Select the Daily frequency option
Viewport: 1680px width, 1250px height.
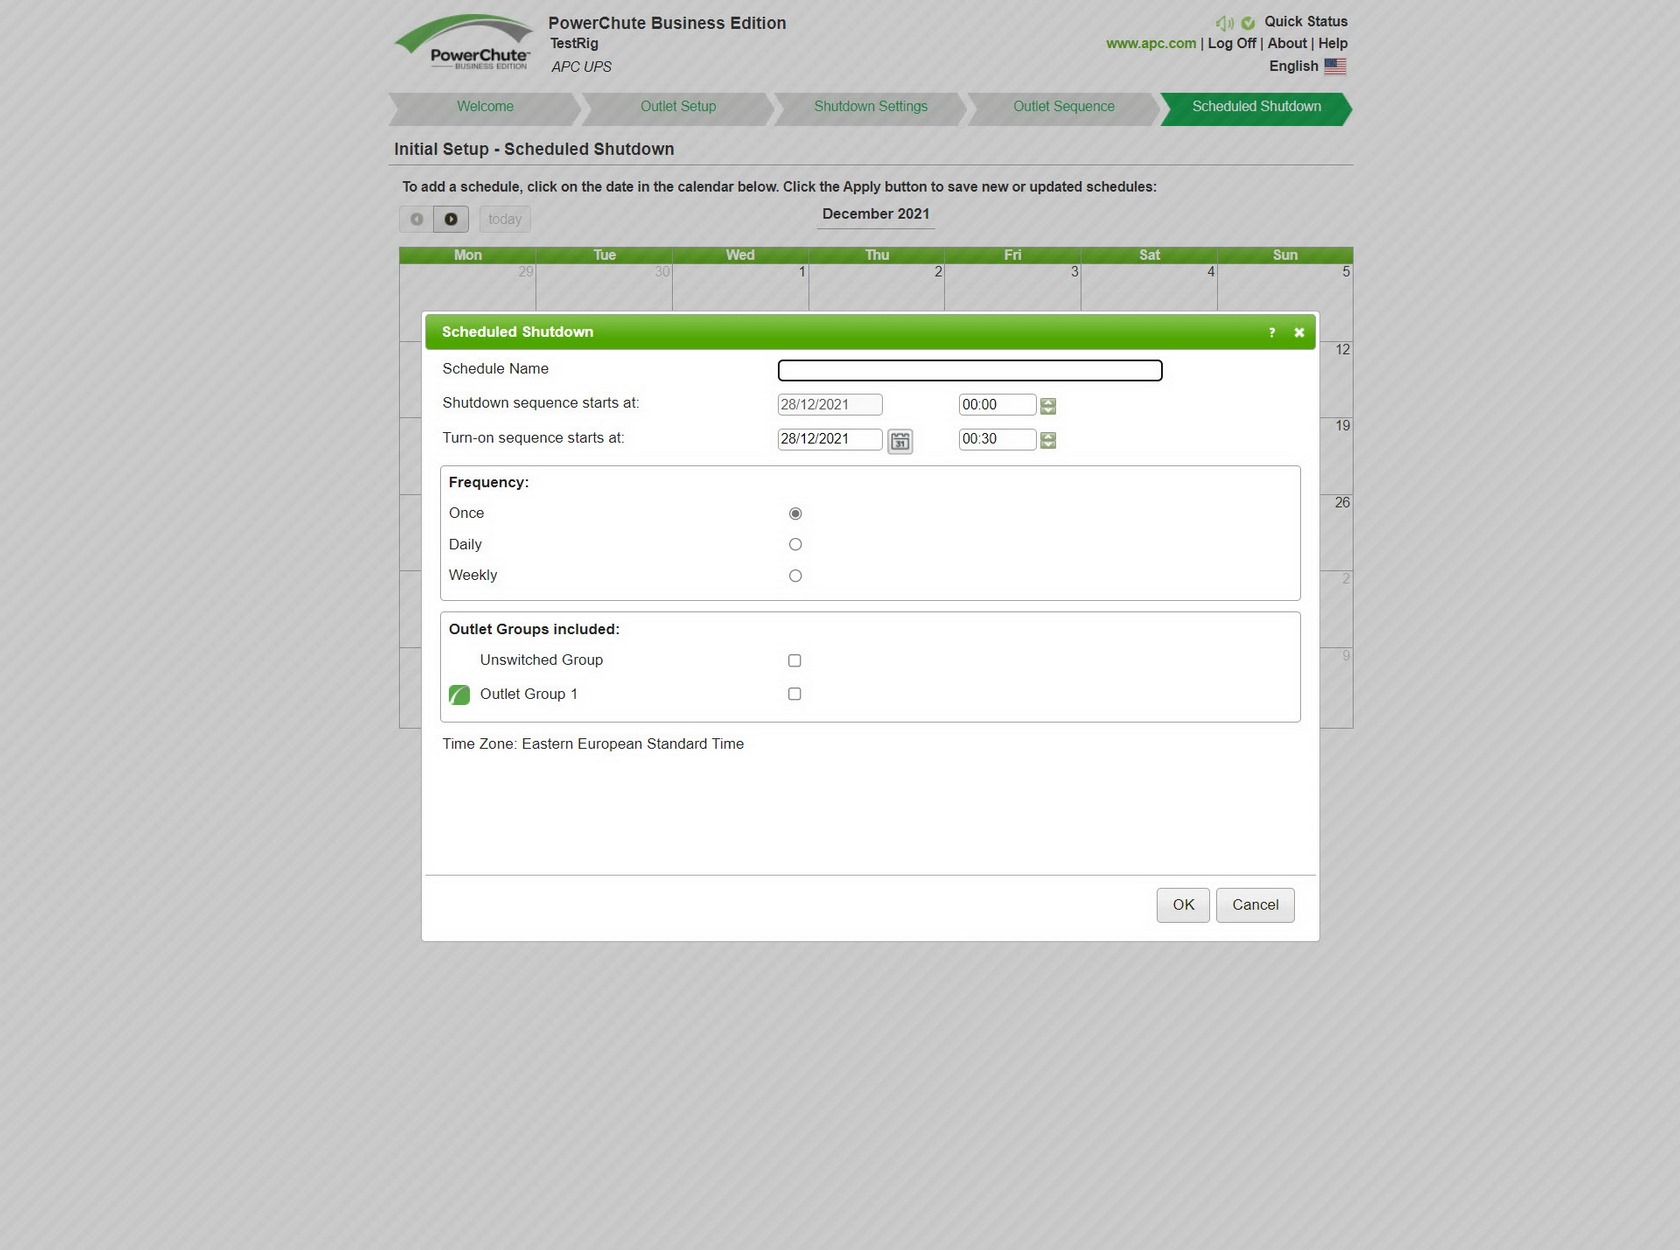point(795,545)
